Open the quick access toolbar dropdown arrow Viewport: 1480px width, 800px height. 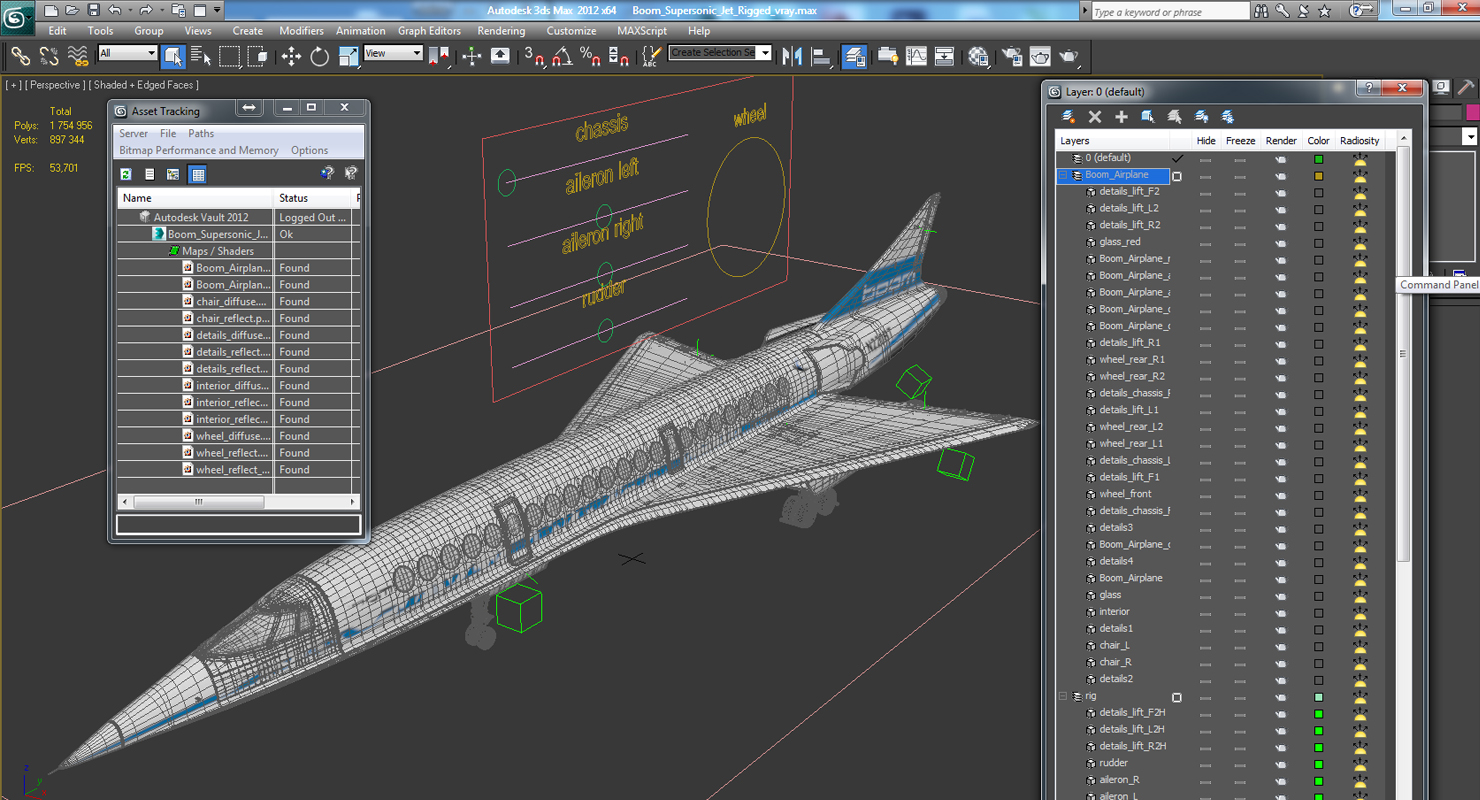click(217, 10)
